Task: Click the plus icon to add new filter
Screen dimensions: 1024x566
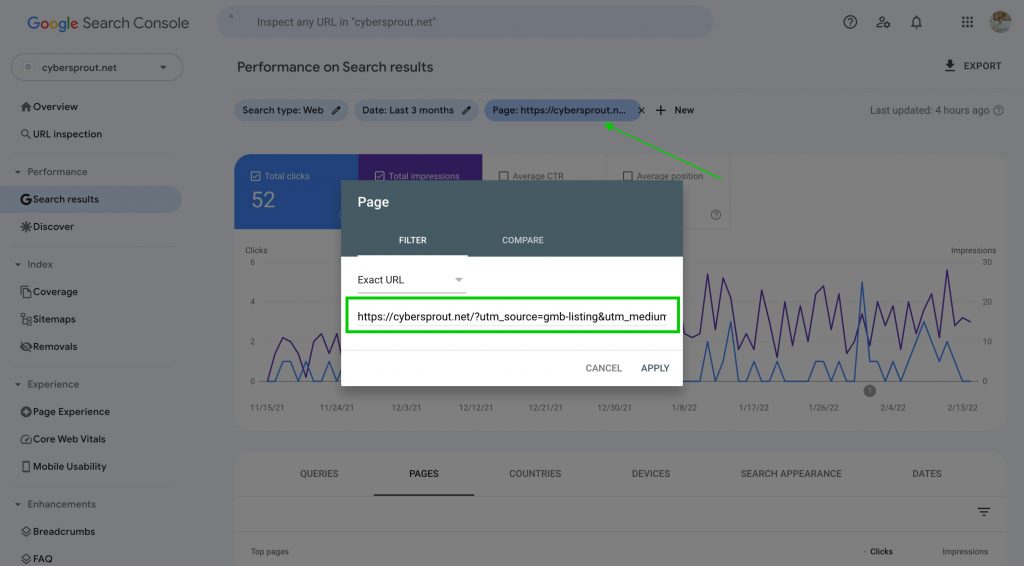Action: [661, 110]
